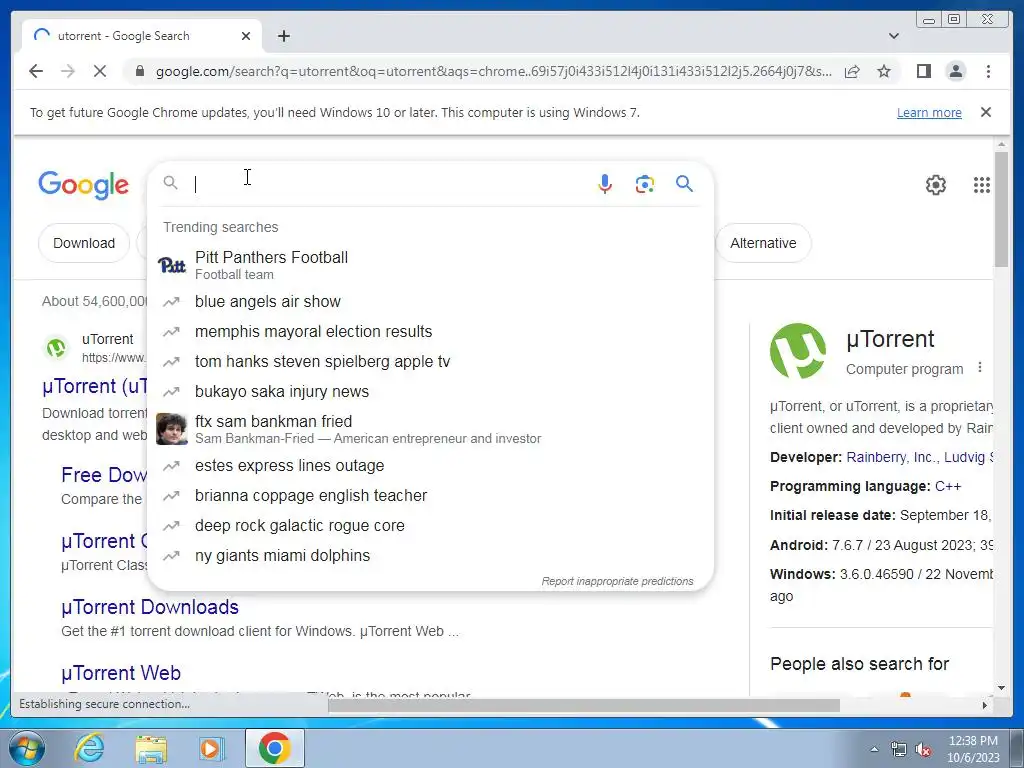Open more options beside Computer program
Viewport: 1024px width, 768px height.
[980, 368]
